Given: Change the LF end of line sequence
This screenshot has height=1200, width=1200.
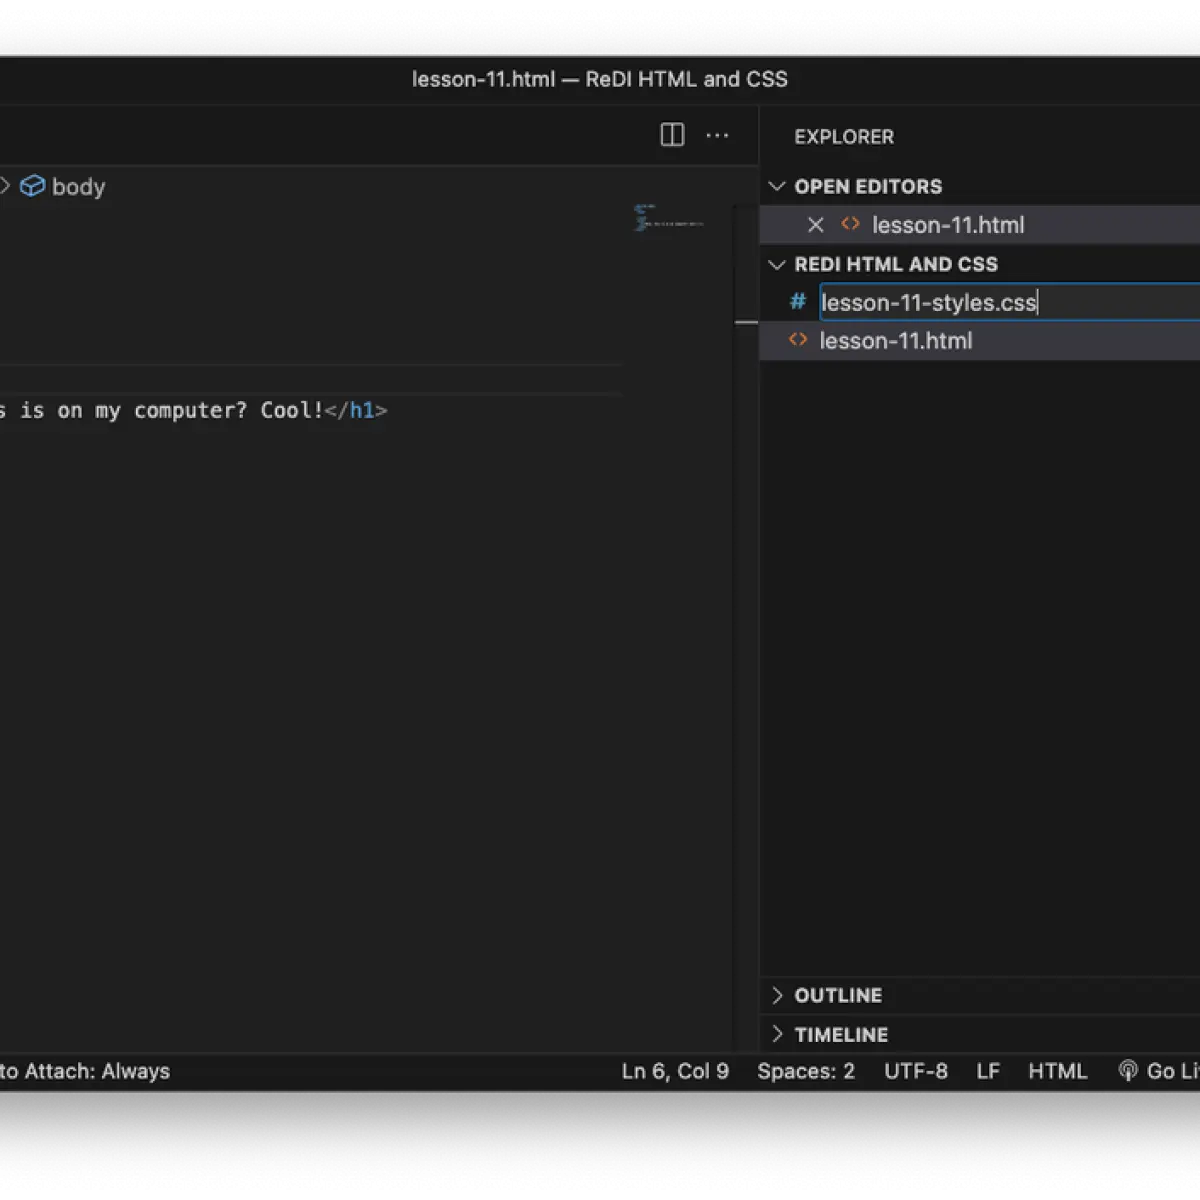Looking at the screenshot, I should (x=988, y=1071).
